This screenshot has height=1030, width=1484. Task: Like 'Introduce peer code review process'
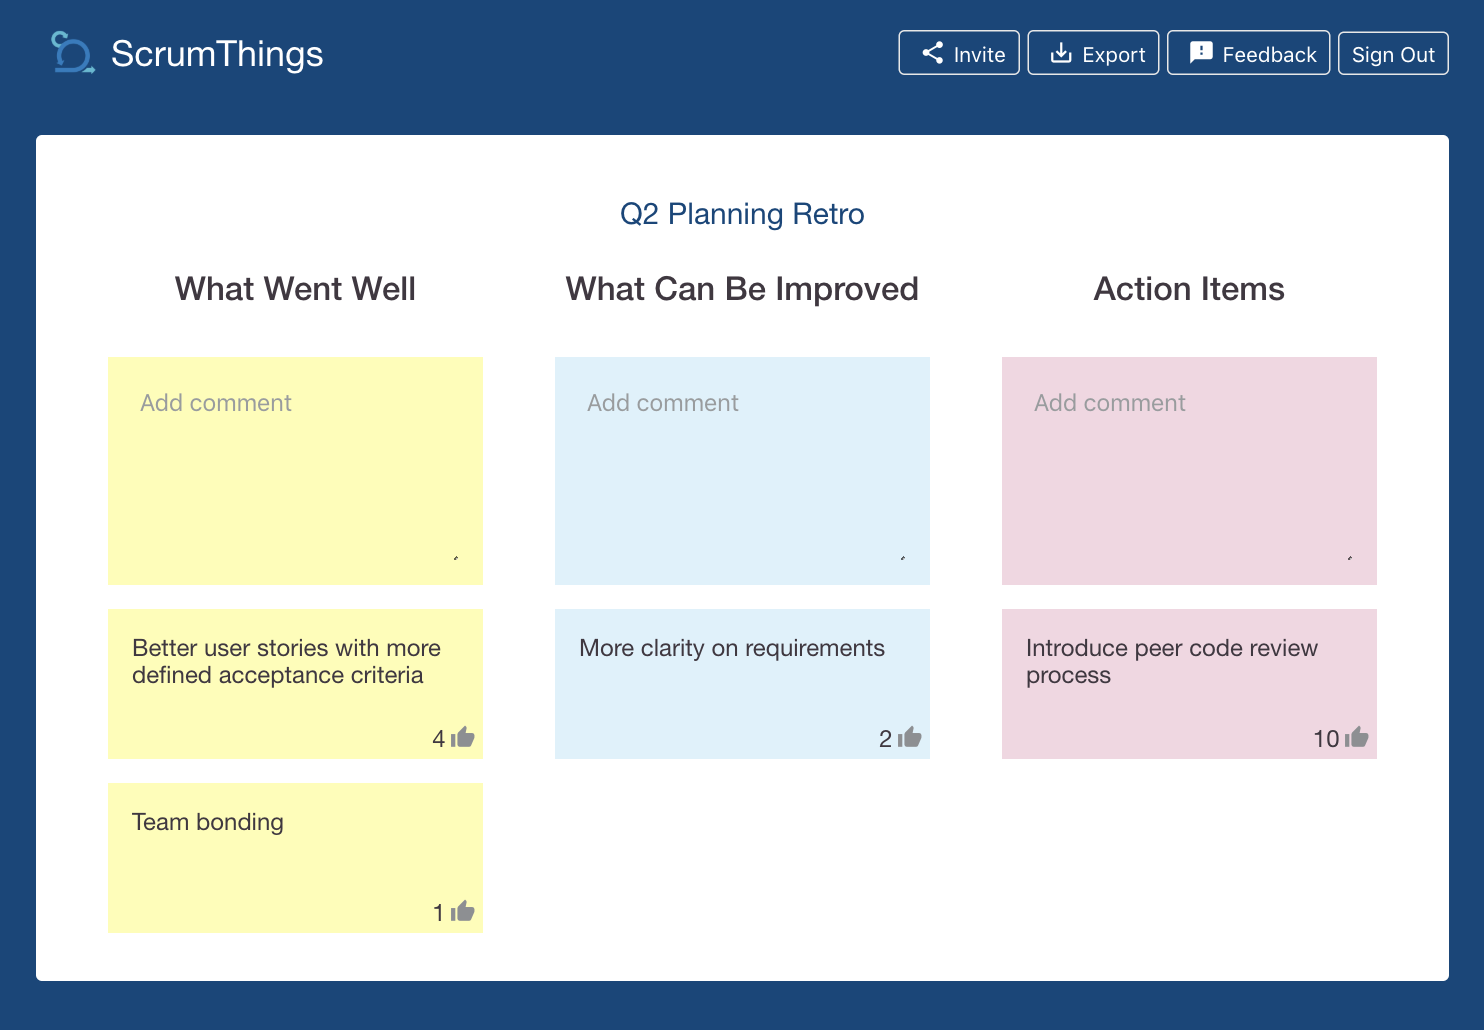point(1356,738)
